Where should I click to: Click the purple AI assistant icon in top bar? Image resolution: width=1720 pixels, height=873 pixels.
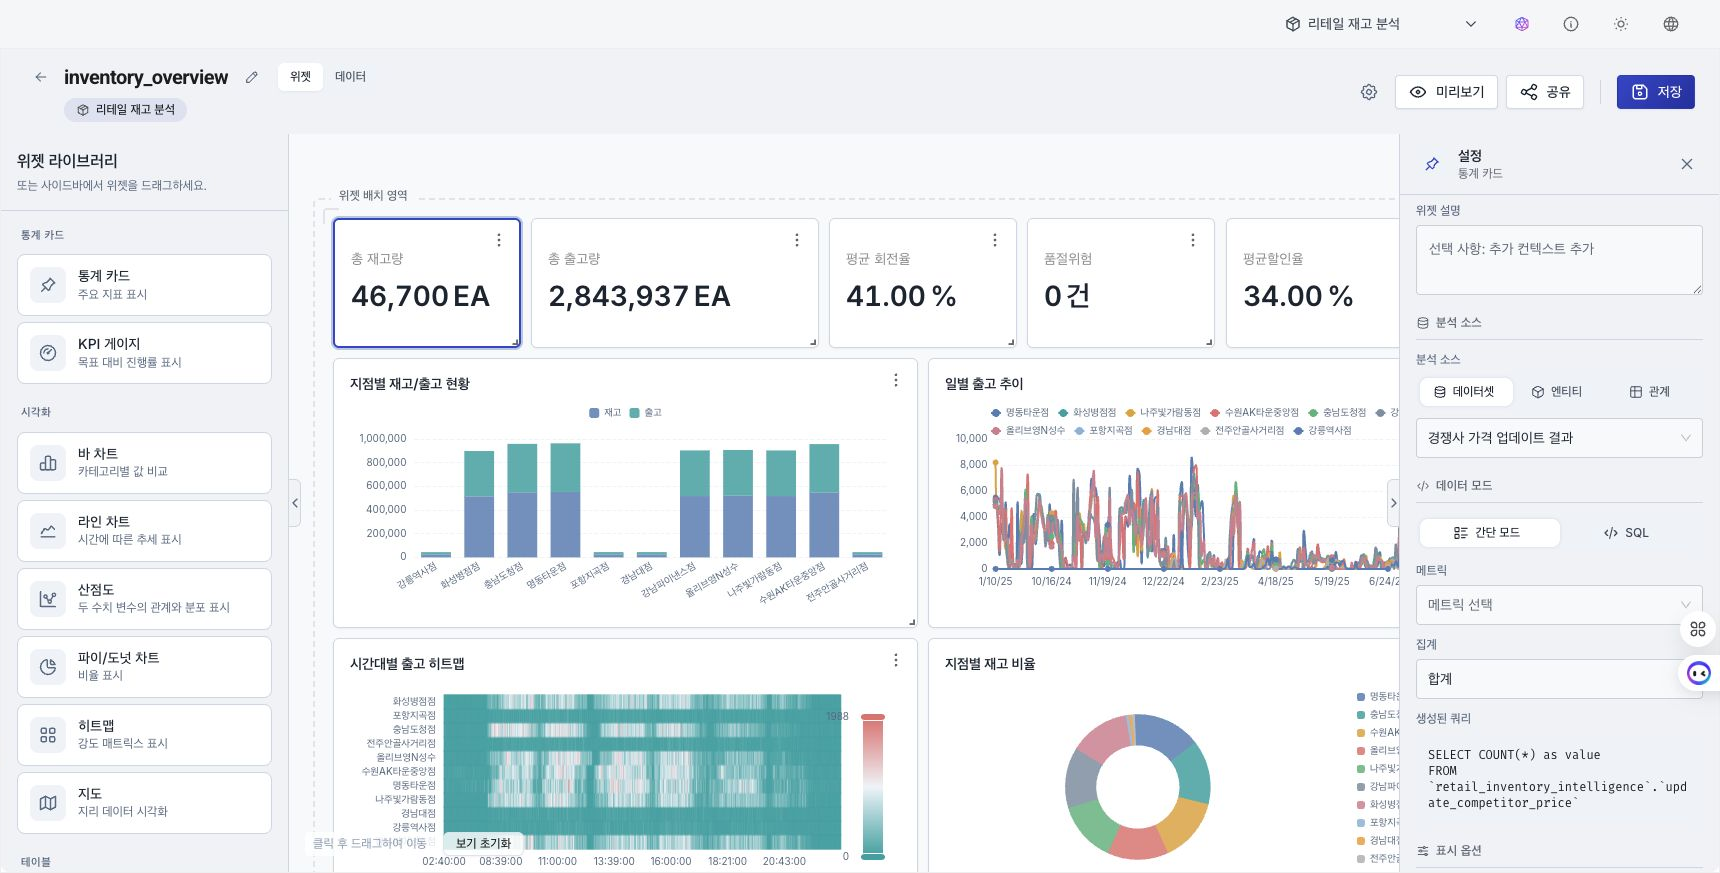click(1522, 24)
